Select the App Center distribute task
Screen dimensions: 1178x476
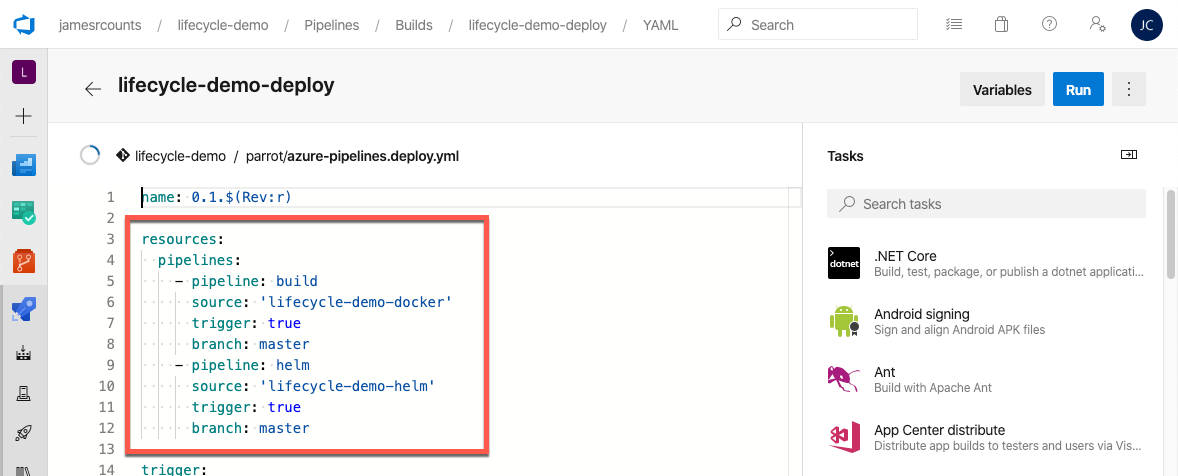point(988,438)
